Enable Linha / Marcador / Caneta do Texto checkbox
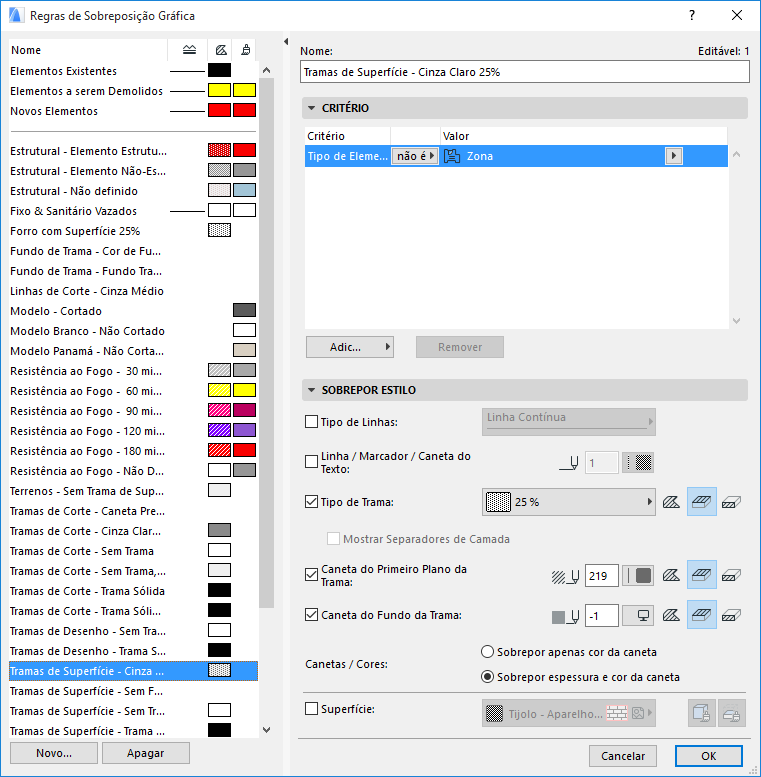Image resolution: width=761 pixels, height=777 pixels. coord(311,461)
